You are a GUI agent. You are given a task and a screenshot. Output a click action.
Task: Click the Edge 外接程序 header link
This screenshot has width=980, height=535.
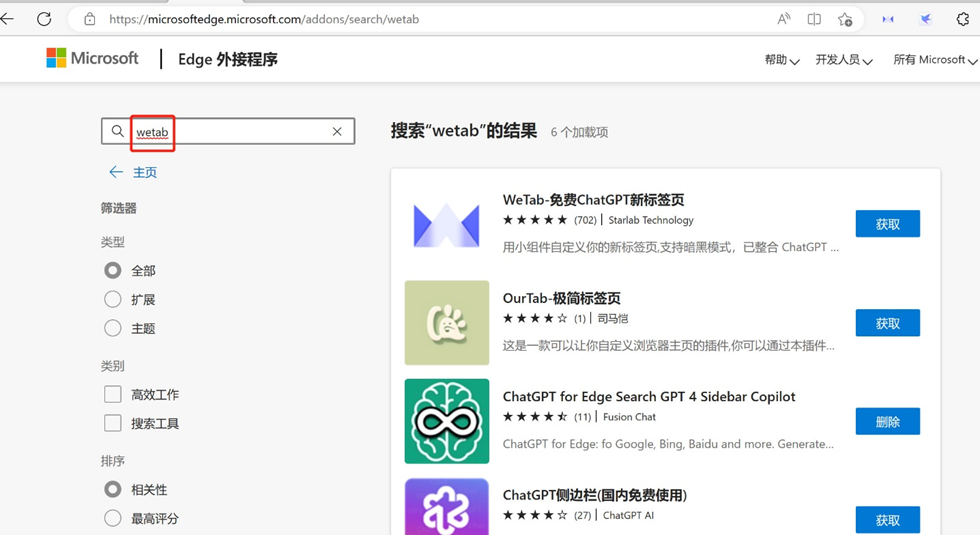[x=228, y=59]
